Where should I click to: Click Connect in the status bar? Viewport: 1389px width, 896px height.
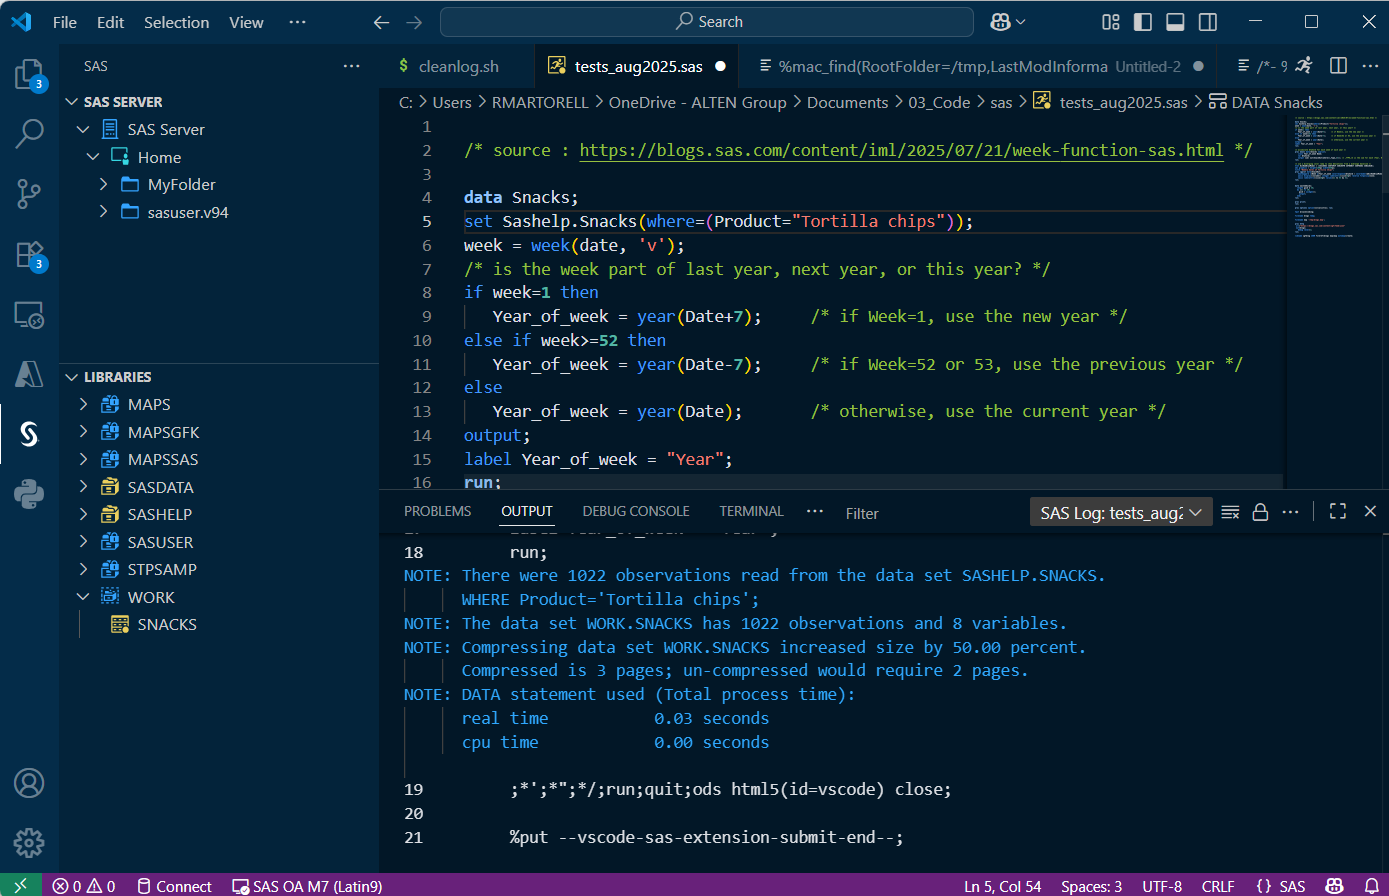pyautogui.click(x=174, y=886)
